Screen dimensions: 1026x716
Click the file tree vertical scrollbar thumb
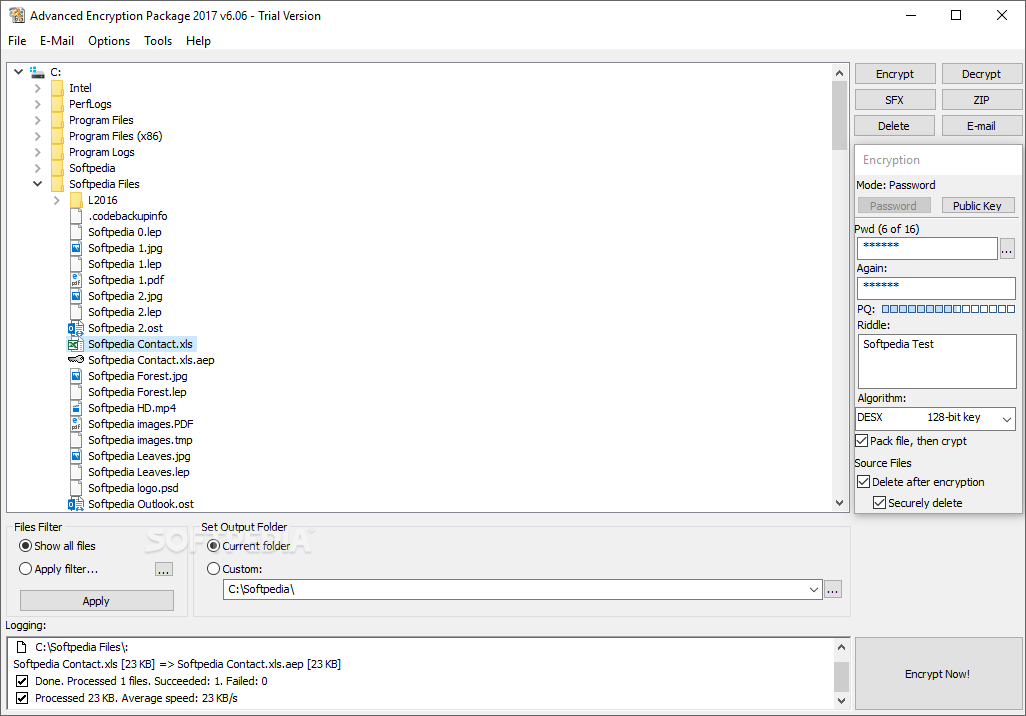point(840,115)
